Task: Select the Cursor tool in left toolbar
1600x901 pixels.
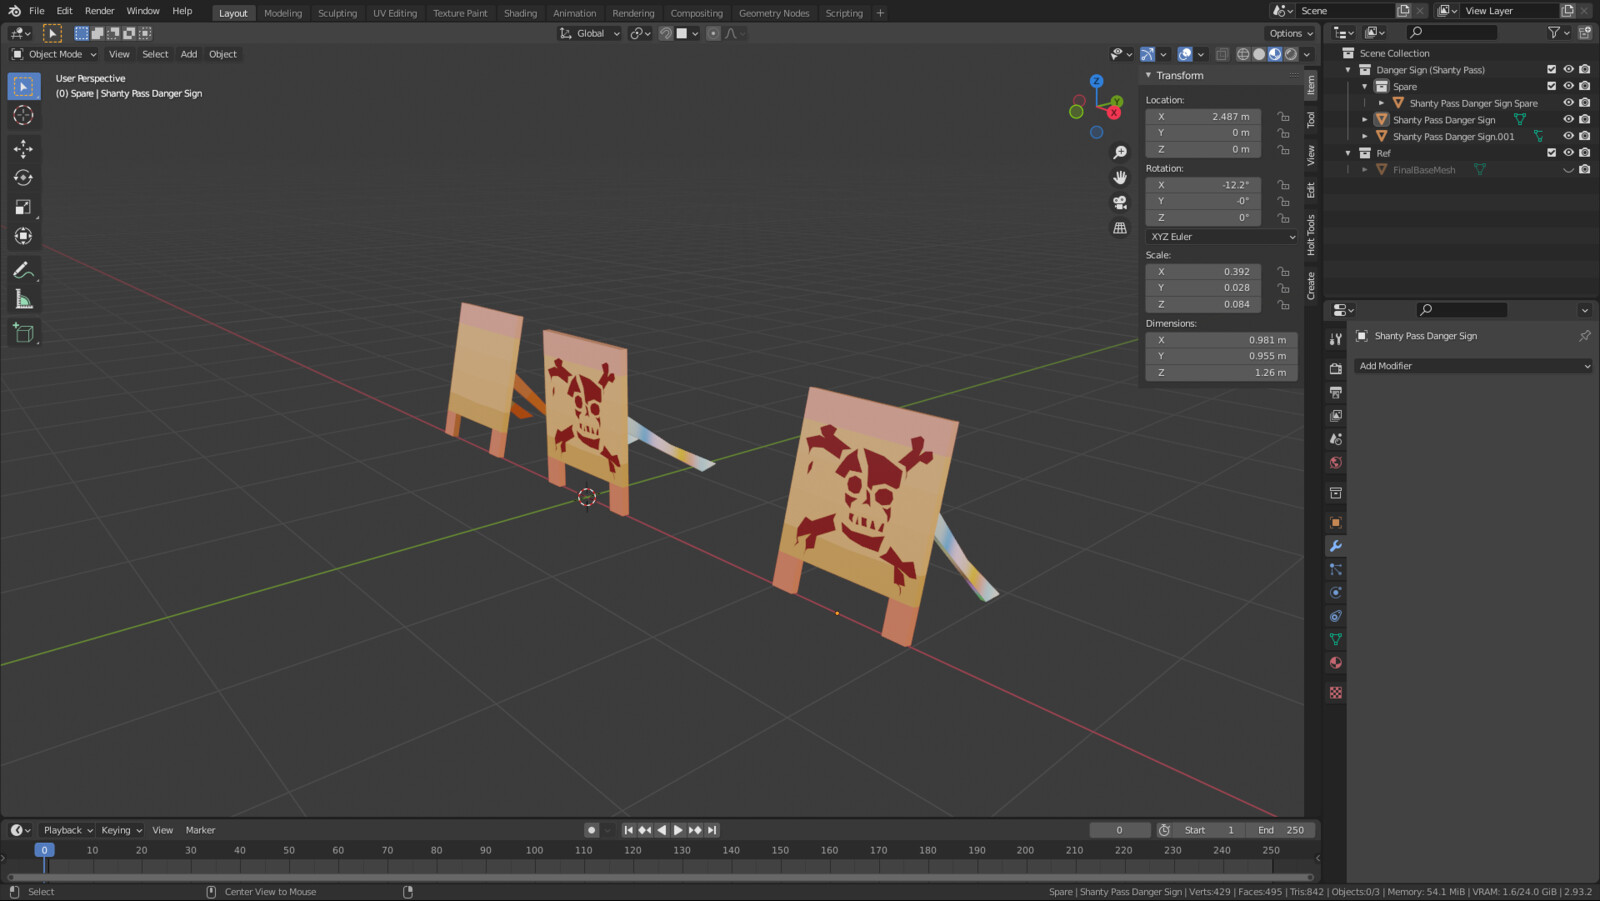Action: coord(23,115)
